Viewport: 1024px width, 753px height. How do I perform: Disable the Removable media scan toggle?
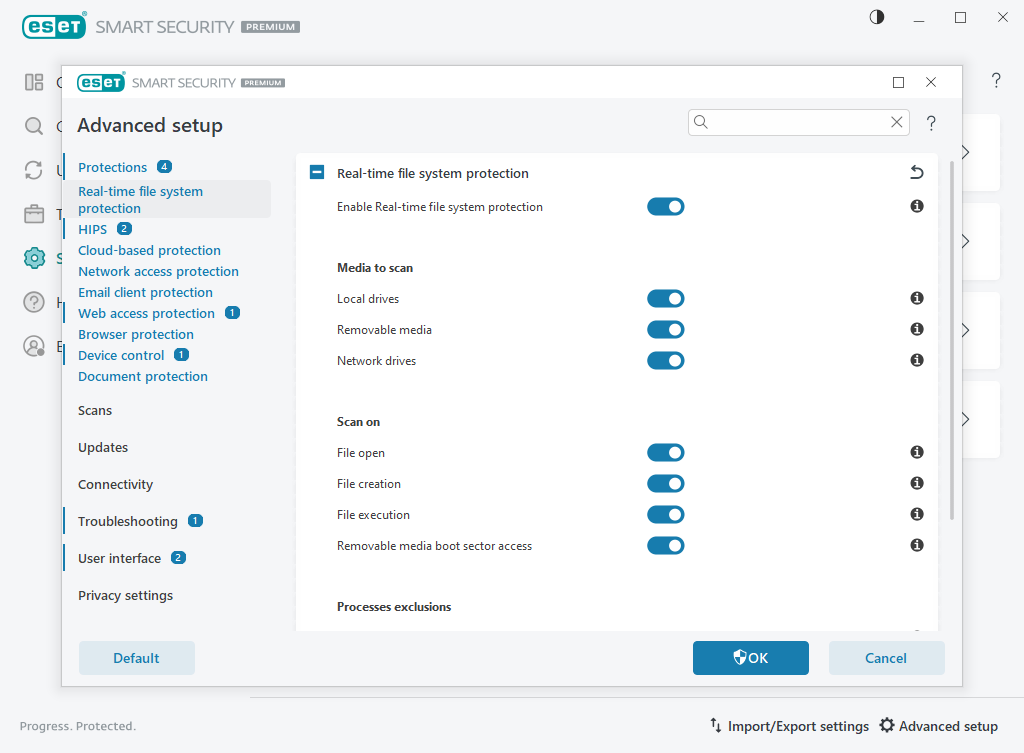pyautogui.click(x=665, y=329)
